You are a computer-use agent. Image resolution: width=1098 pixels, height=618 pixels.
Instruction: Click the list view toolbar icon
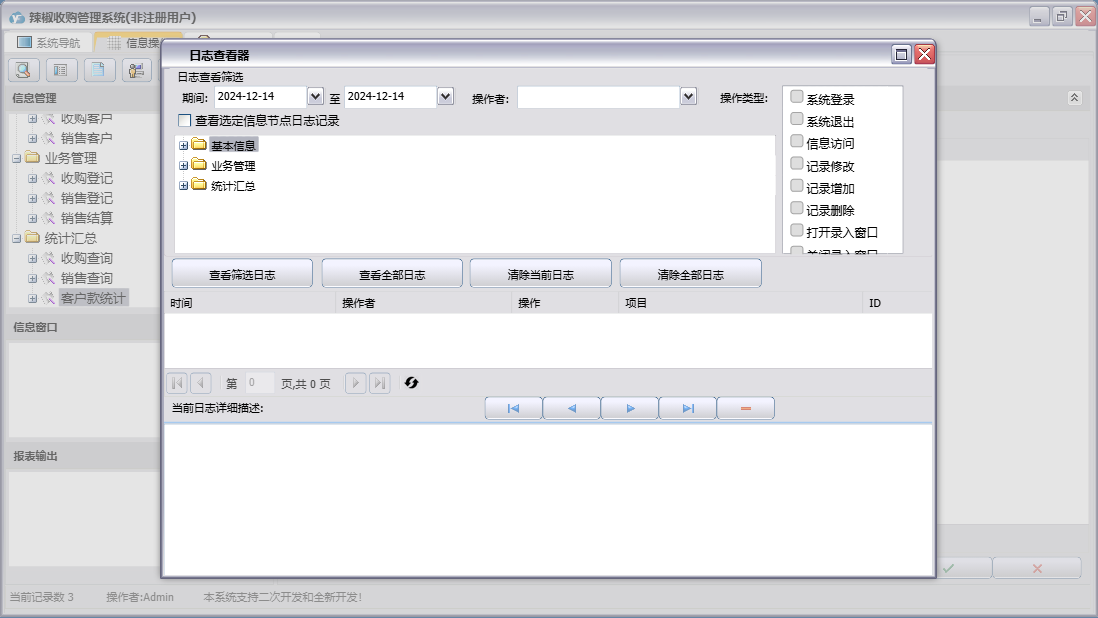click(61, 70)
